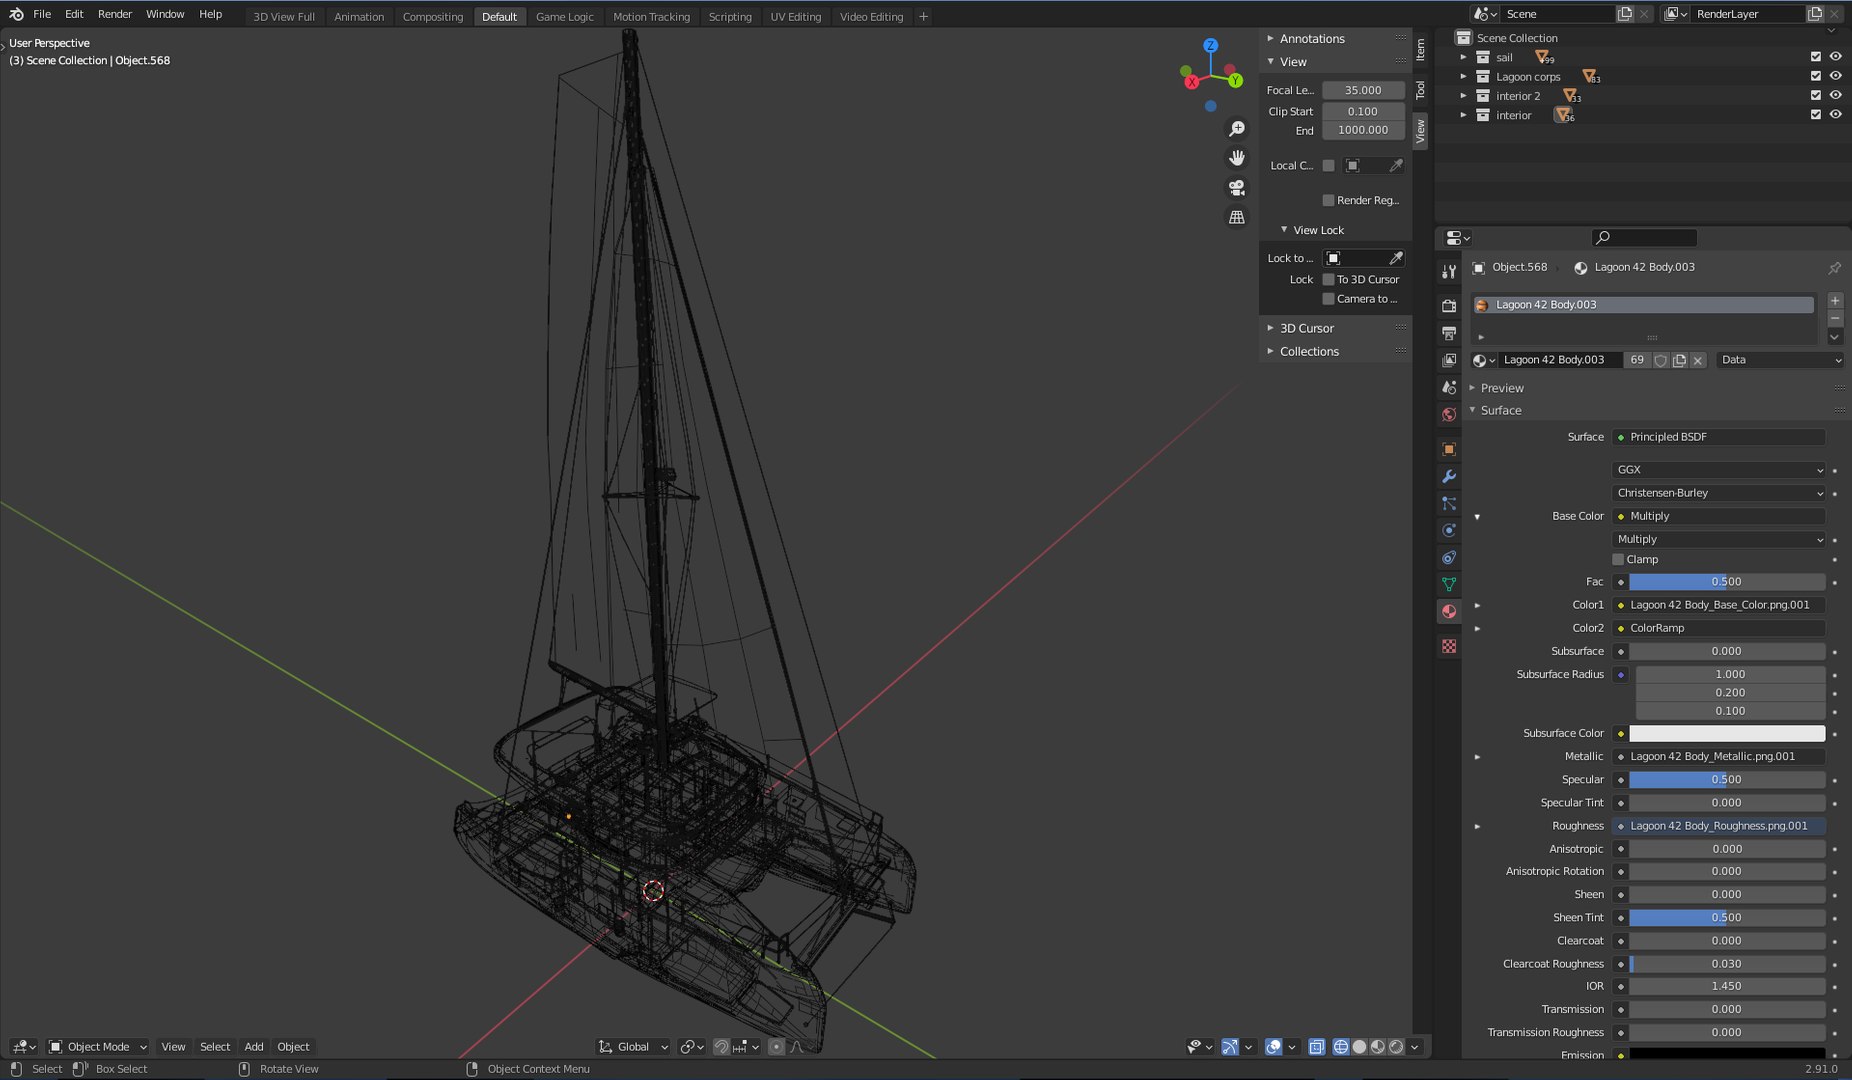Open the Scene properties tab icon
This screenshot has height=1080, width=1852.
(1449, 387)
